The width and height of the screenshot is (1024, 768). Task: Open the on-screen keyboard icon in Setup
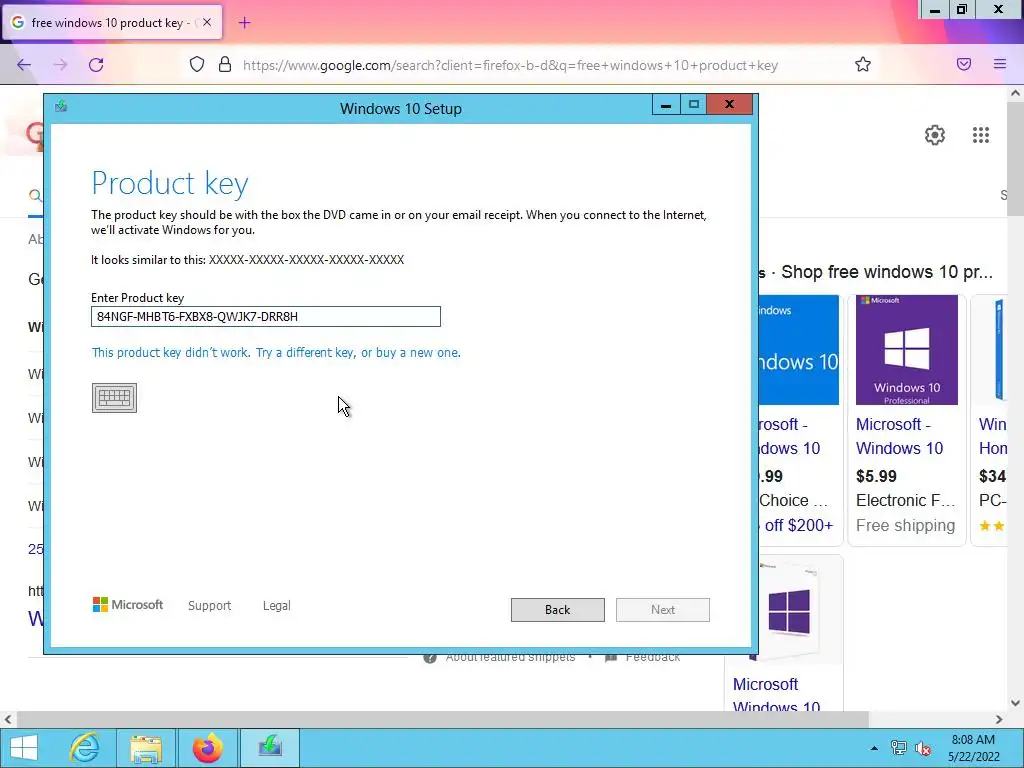click(114, 398)
